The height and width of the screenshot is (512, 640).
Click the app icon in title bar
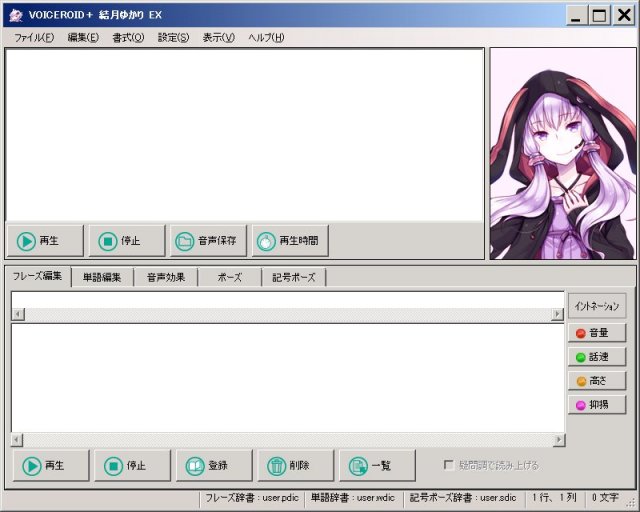[x=16, y=15]
